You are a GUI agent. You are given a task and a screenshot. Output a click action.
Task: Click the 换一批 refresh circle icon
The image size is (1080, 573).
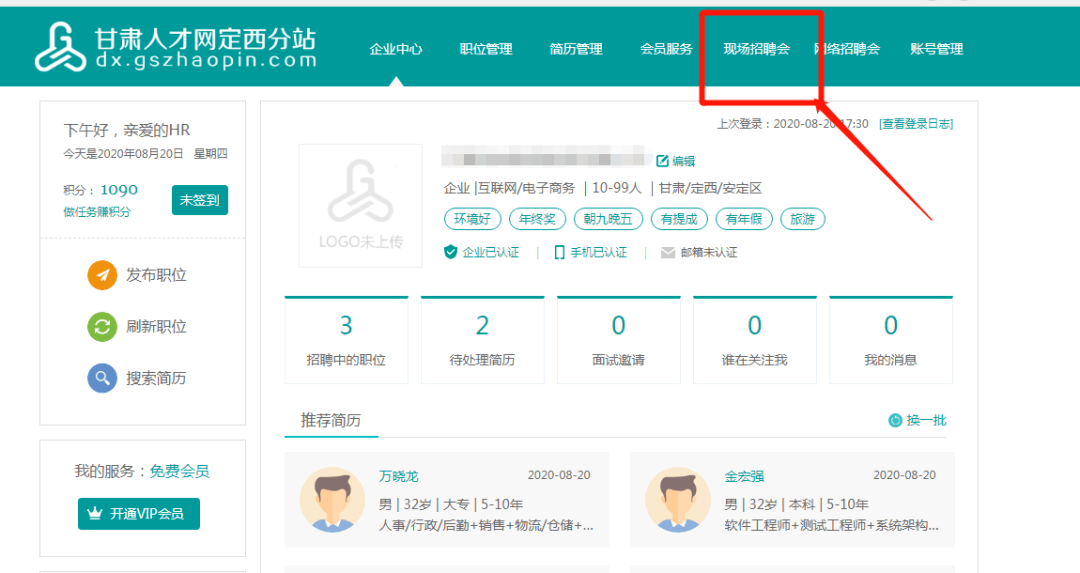(895, 420)
